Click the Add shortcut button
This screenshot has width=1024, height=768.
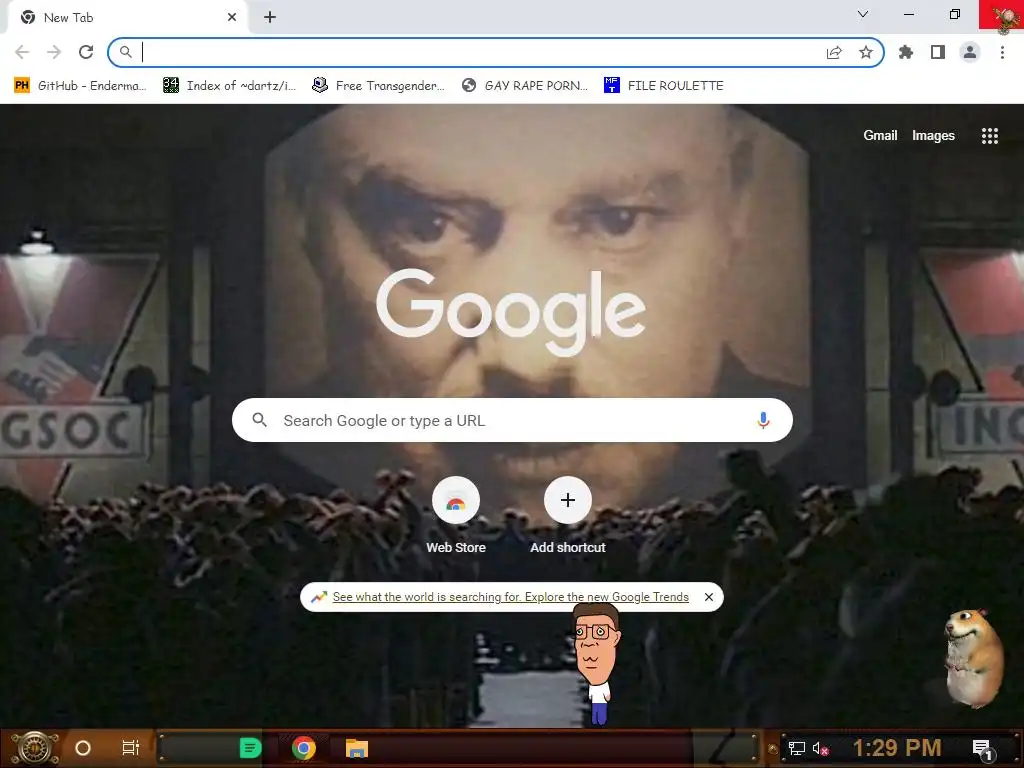click(x=568, y=515)
